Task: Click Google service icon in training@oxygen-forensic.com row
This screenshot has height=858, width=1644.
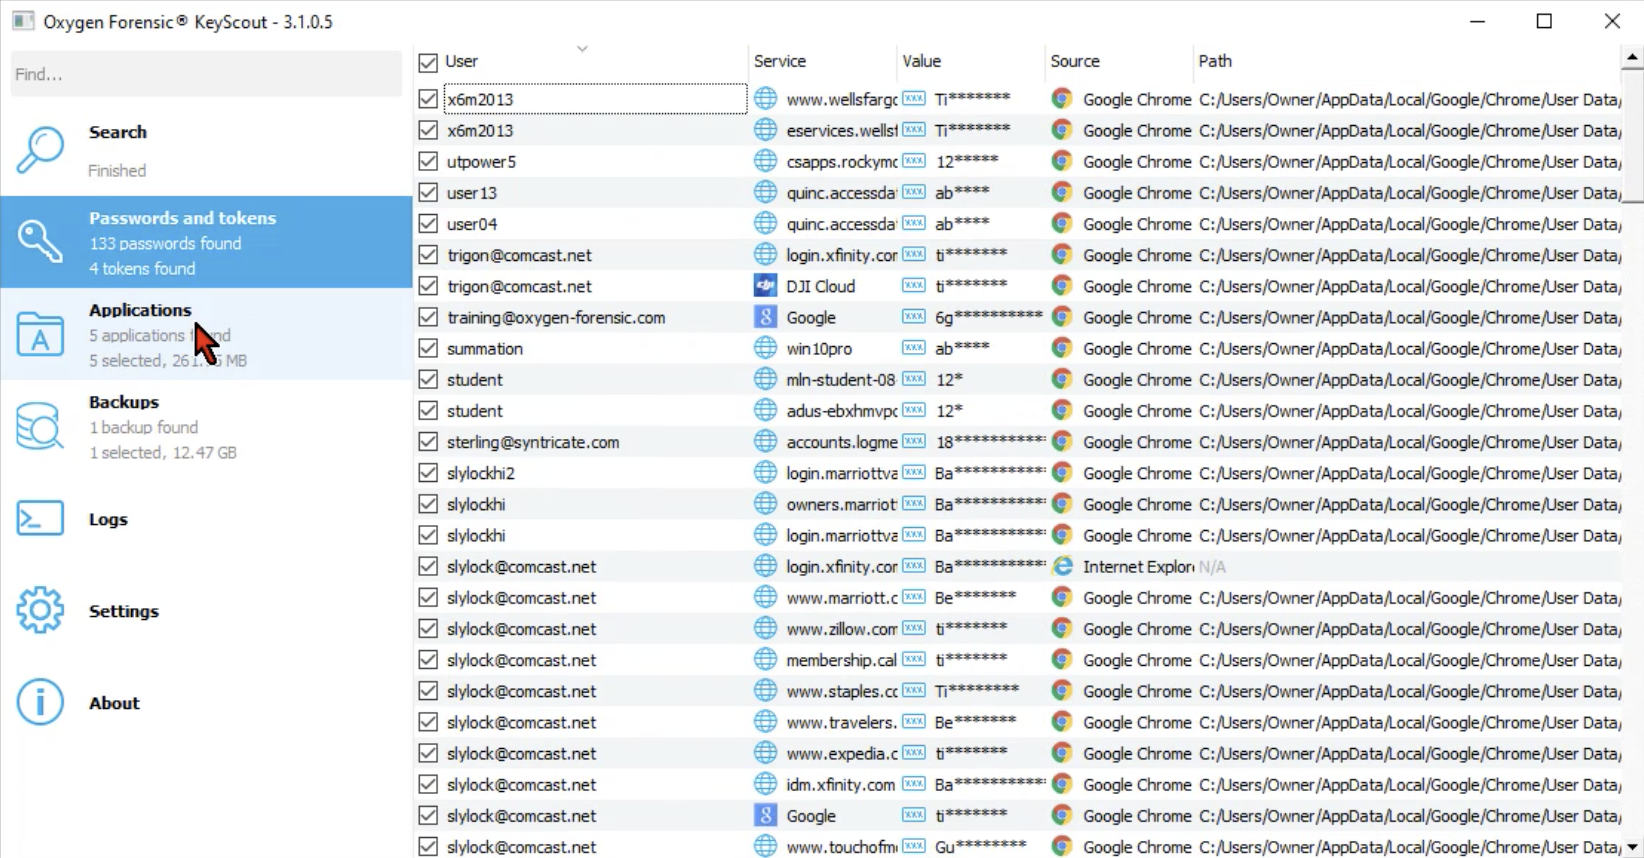Action: tap(765, 317)
